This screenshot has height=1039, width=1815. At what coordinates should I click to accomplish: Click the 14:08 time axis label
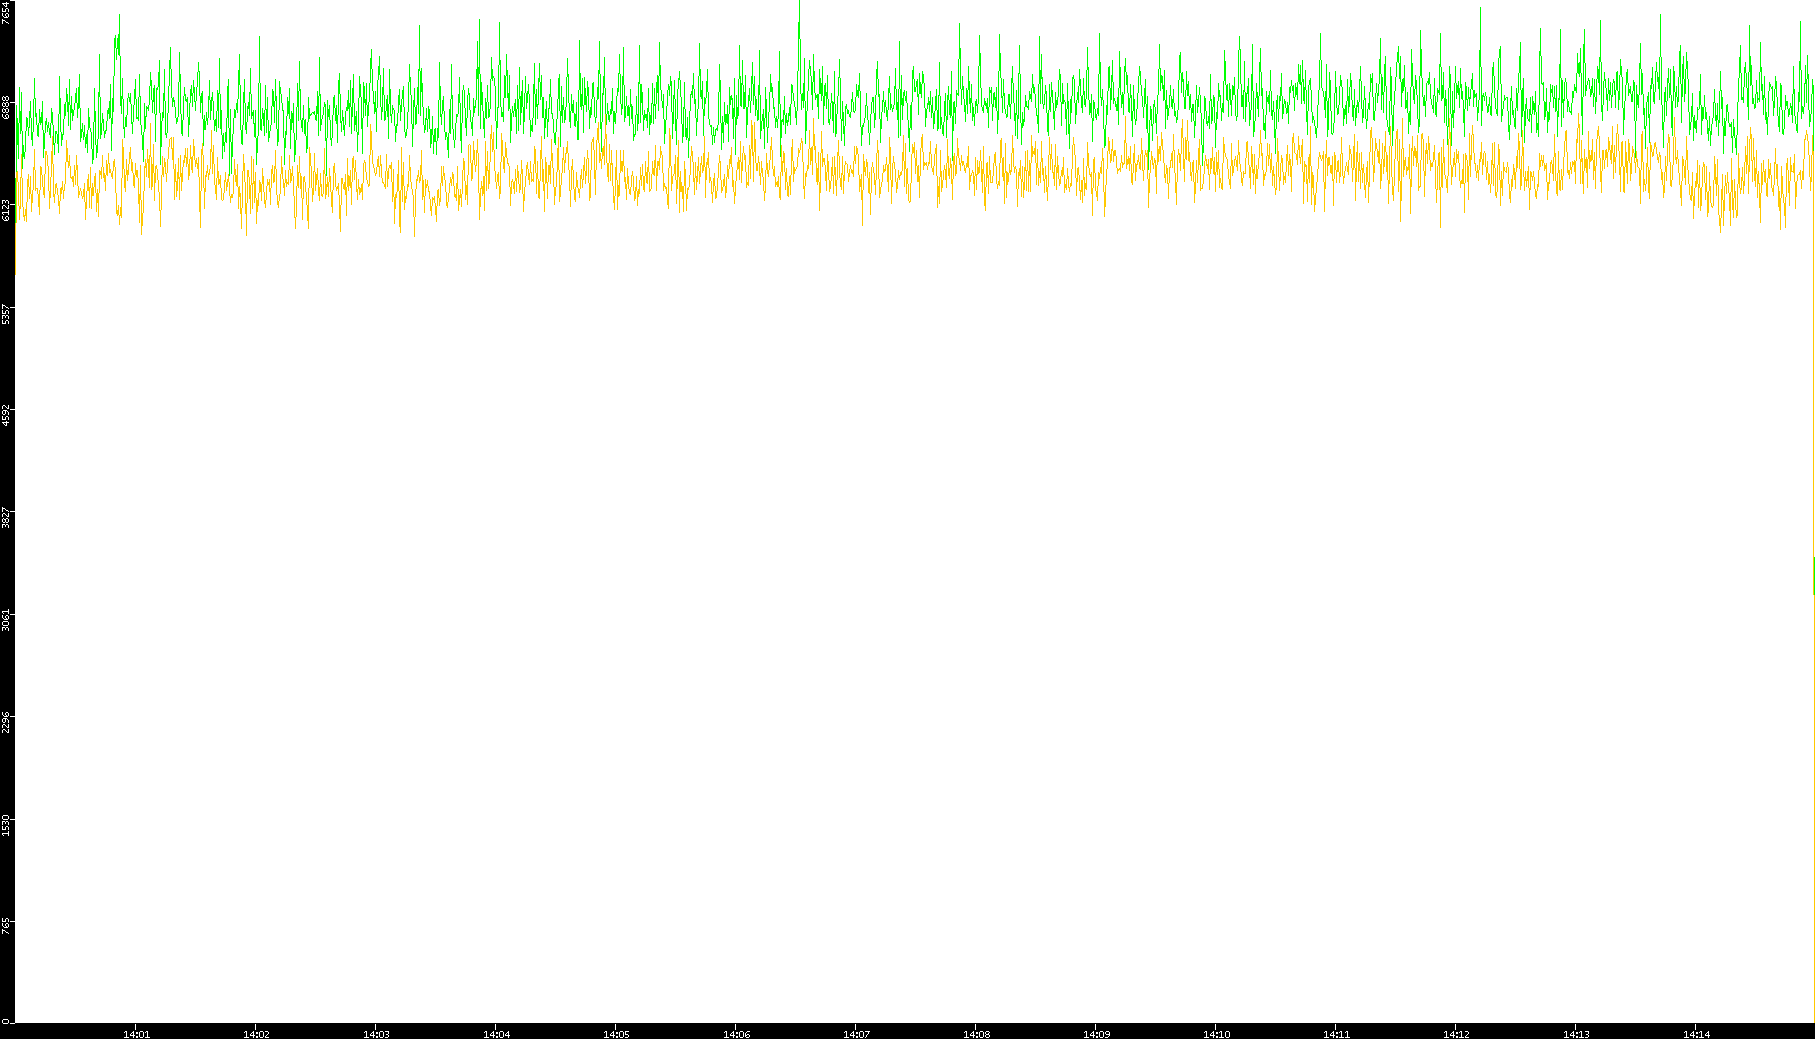coord(976,1034)
